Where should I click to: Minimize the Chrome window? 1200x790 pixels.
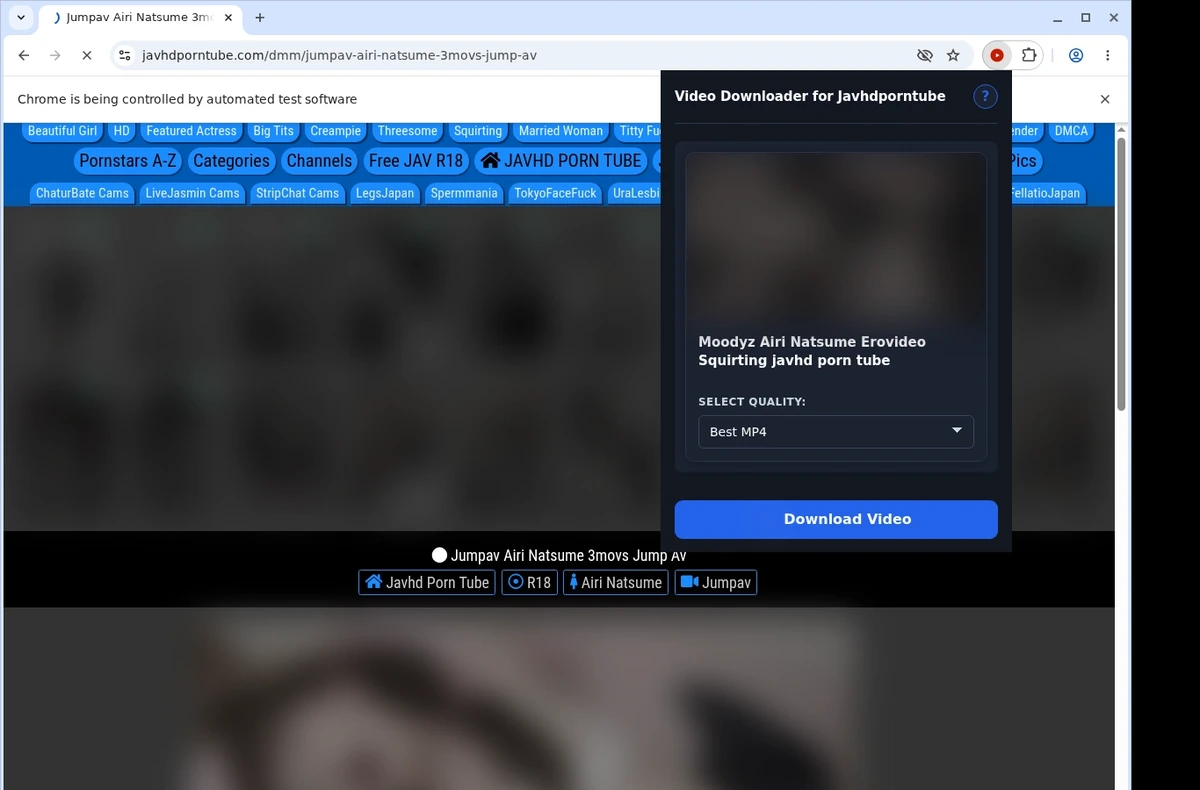point(1058,17)
